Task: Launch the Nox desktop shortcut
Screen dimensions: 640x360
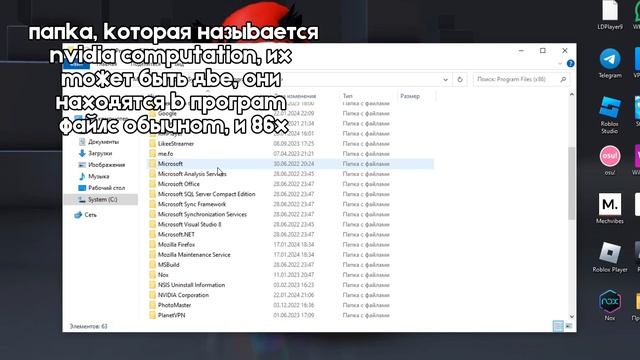Action: pos(610,305)
